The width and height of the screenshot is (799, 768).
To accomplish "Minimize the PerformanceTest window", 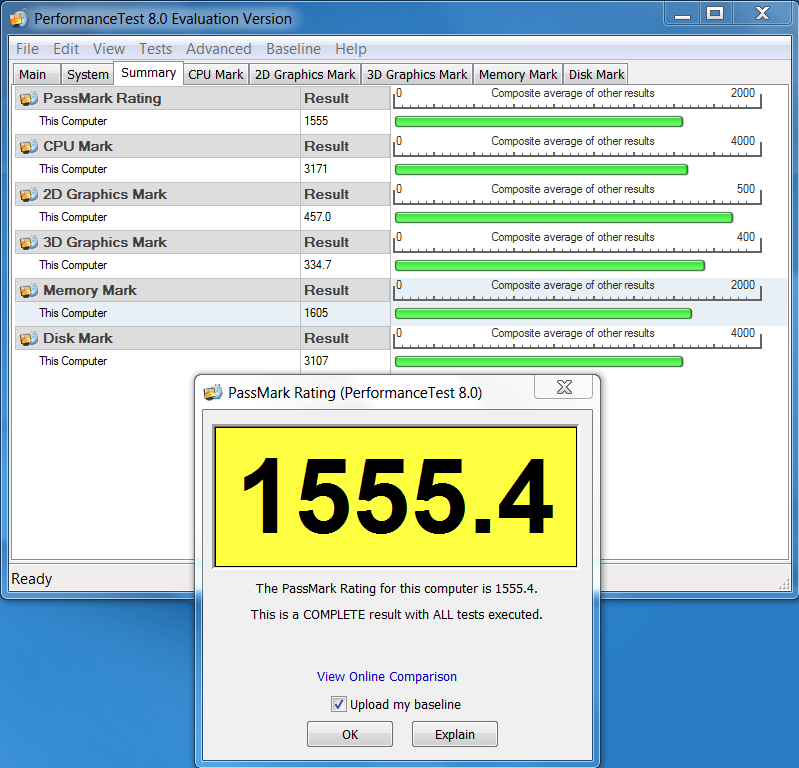I will point(682,14).
